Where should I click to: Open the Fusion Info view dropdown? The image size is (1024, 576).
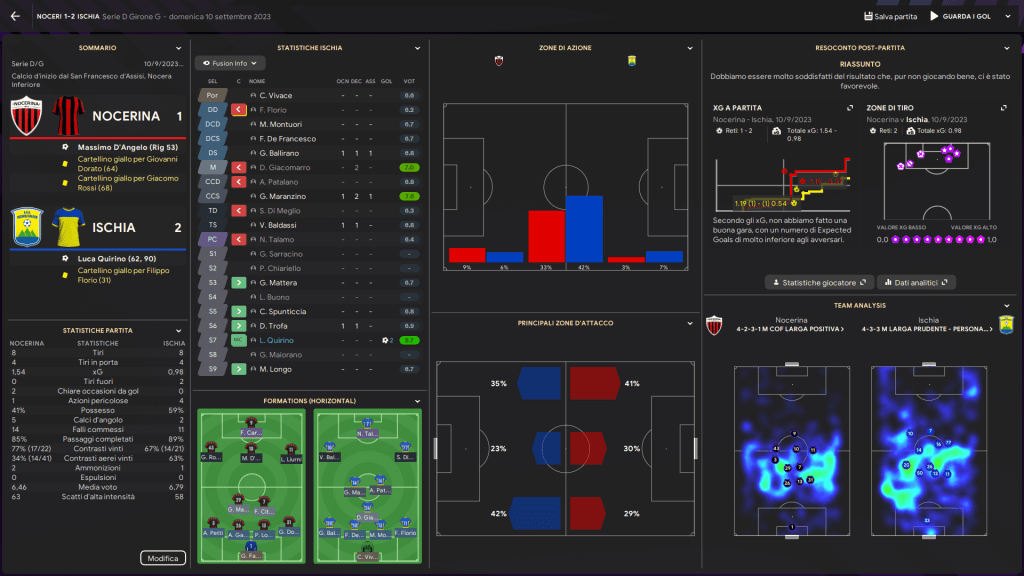click(230, 62)
